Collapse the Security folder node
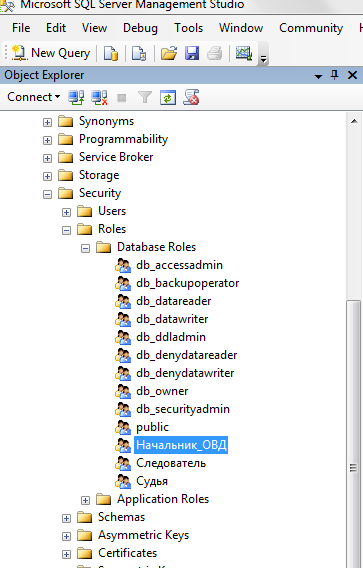The height and width of the screenshot is (568, 363). click(47, 195)
